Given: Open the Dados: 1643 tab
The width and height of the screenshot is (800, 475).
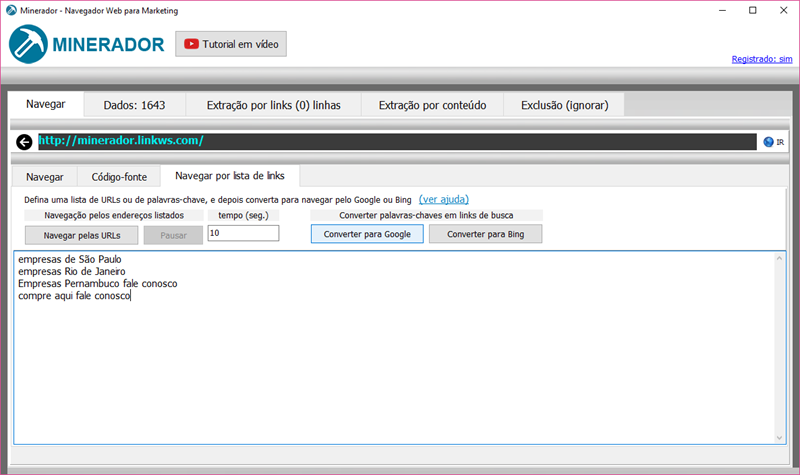Looking at the screenshot, I should 135,105.
